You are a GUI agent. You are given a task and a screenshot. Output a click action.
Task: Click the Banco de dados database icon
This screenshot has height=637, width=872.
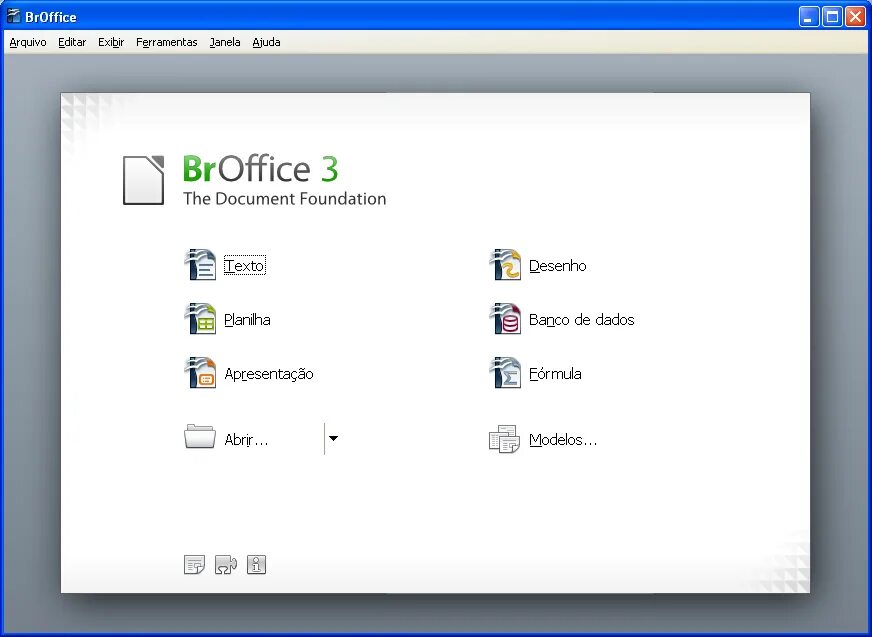[505, 319]
